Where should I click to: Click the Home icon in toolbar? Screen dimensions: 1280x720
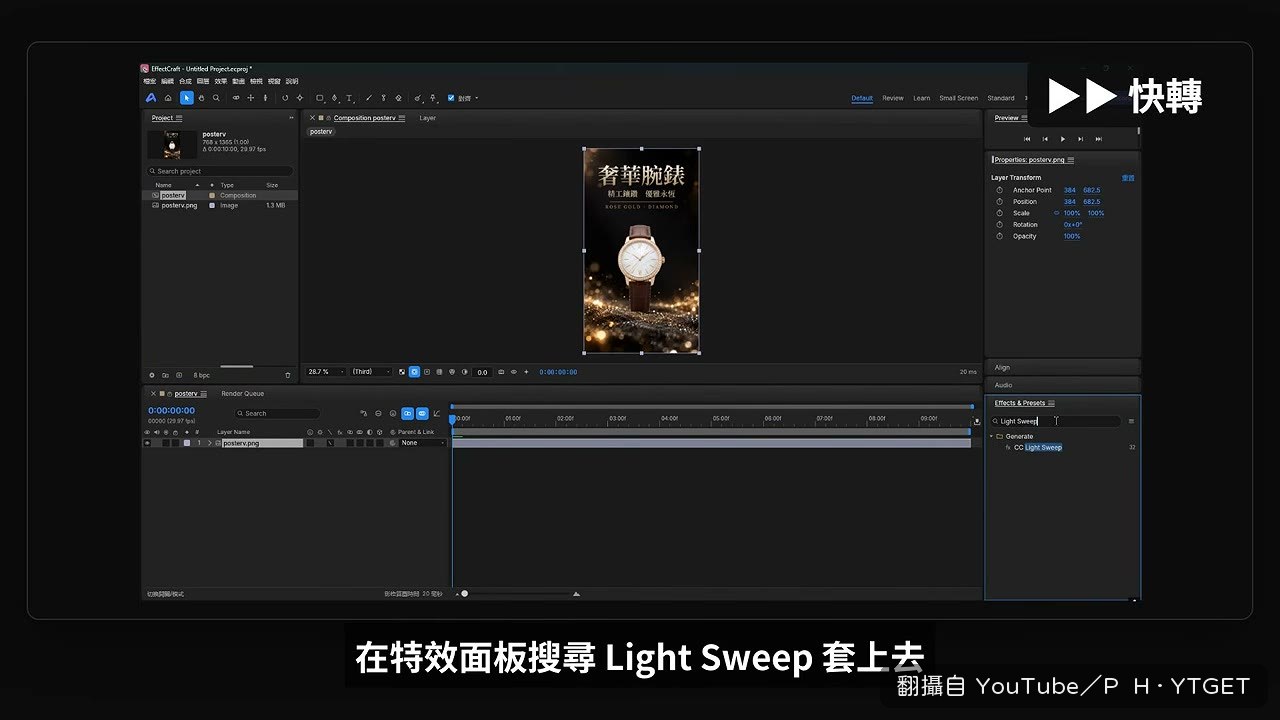coord(168,98)
